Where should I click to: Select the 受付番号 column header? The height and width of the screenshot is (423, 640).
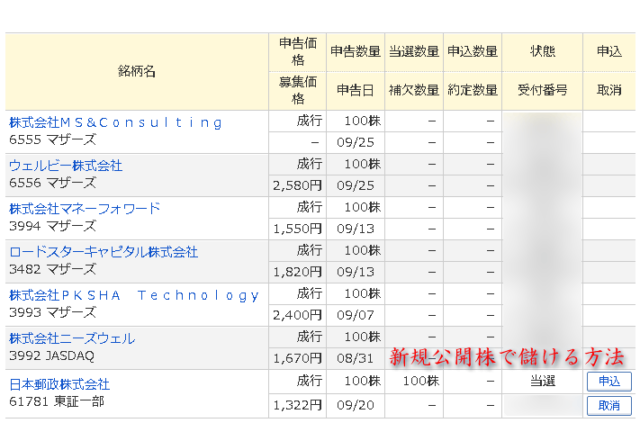coord(542,91)
